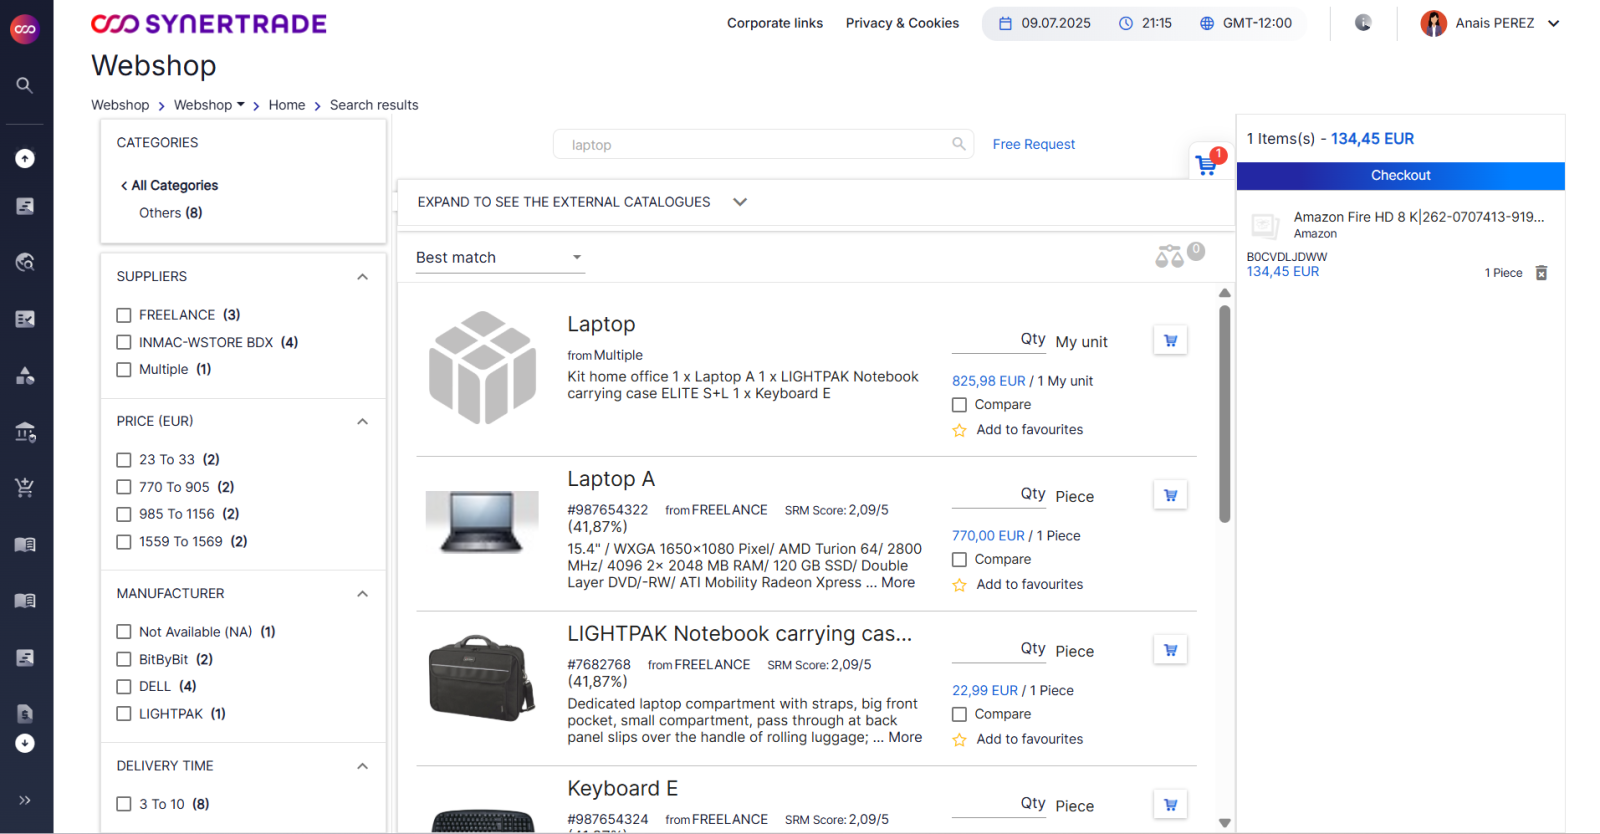Tick the Multiple supplier checkbox
Viewport: 1600px width, 834px height.
124,369
